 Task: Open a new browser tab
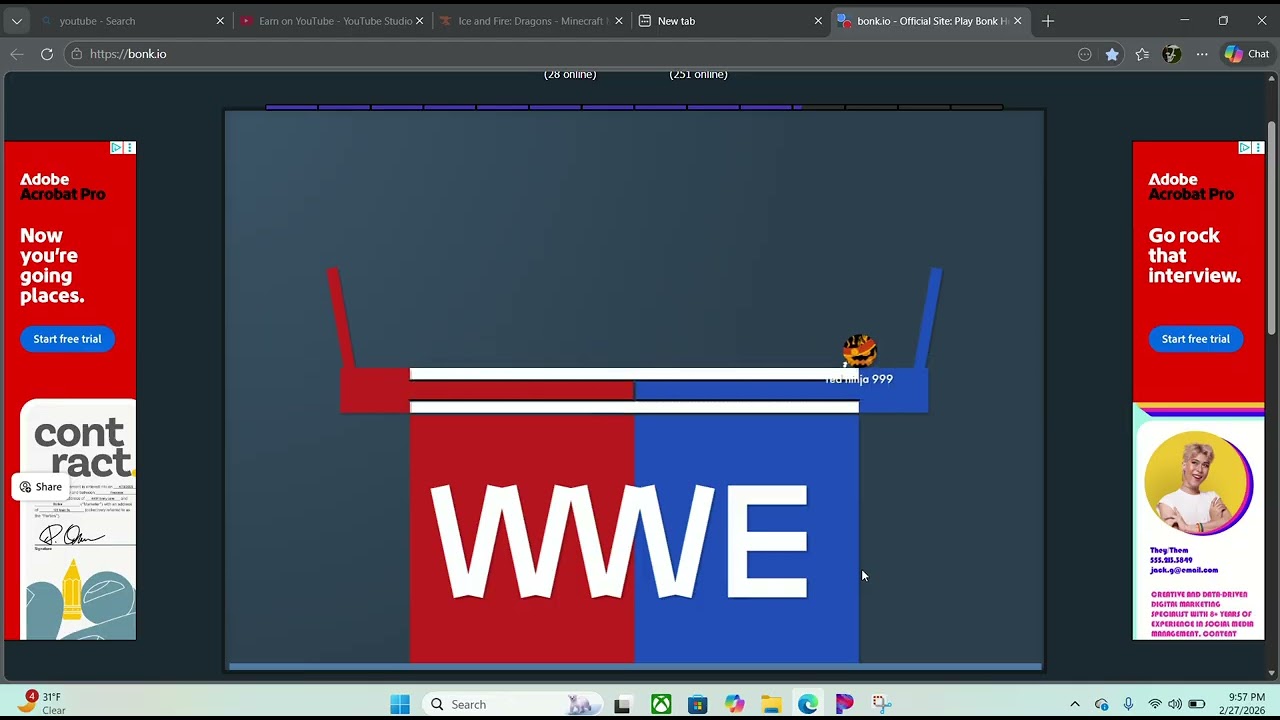click(x=1048, y=21)
